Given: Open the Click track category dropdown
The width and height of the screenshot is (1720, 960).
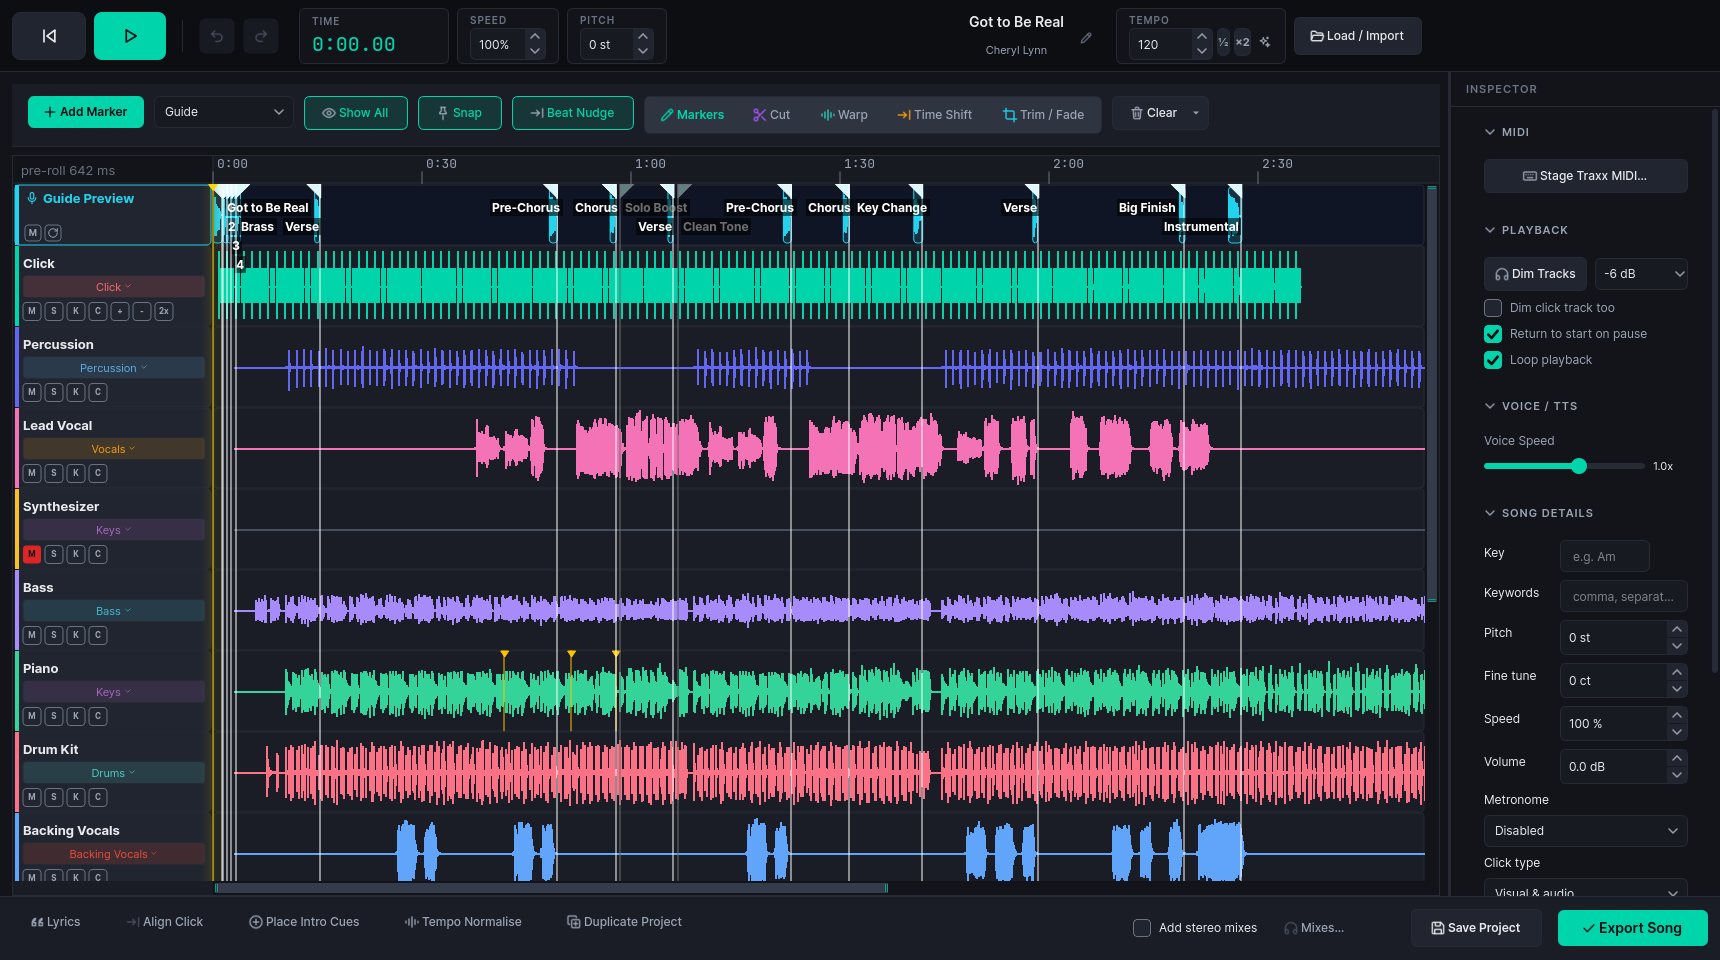Looking at the screenshot, I should pos(114,287).
